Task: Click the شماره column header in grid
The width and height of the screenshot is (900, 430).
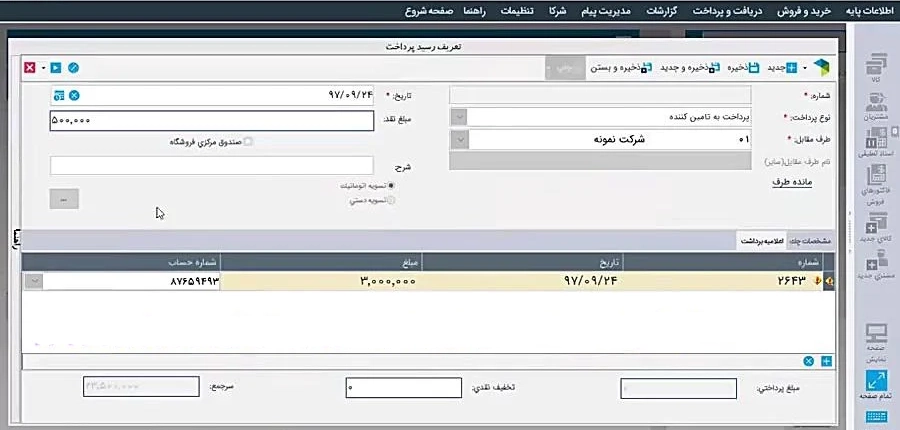Action: click(723, 262)
